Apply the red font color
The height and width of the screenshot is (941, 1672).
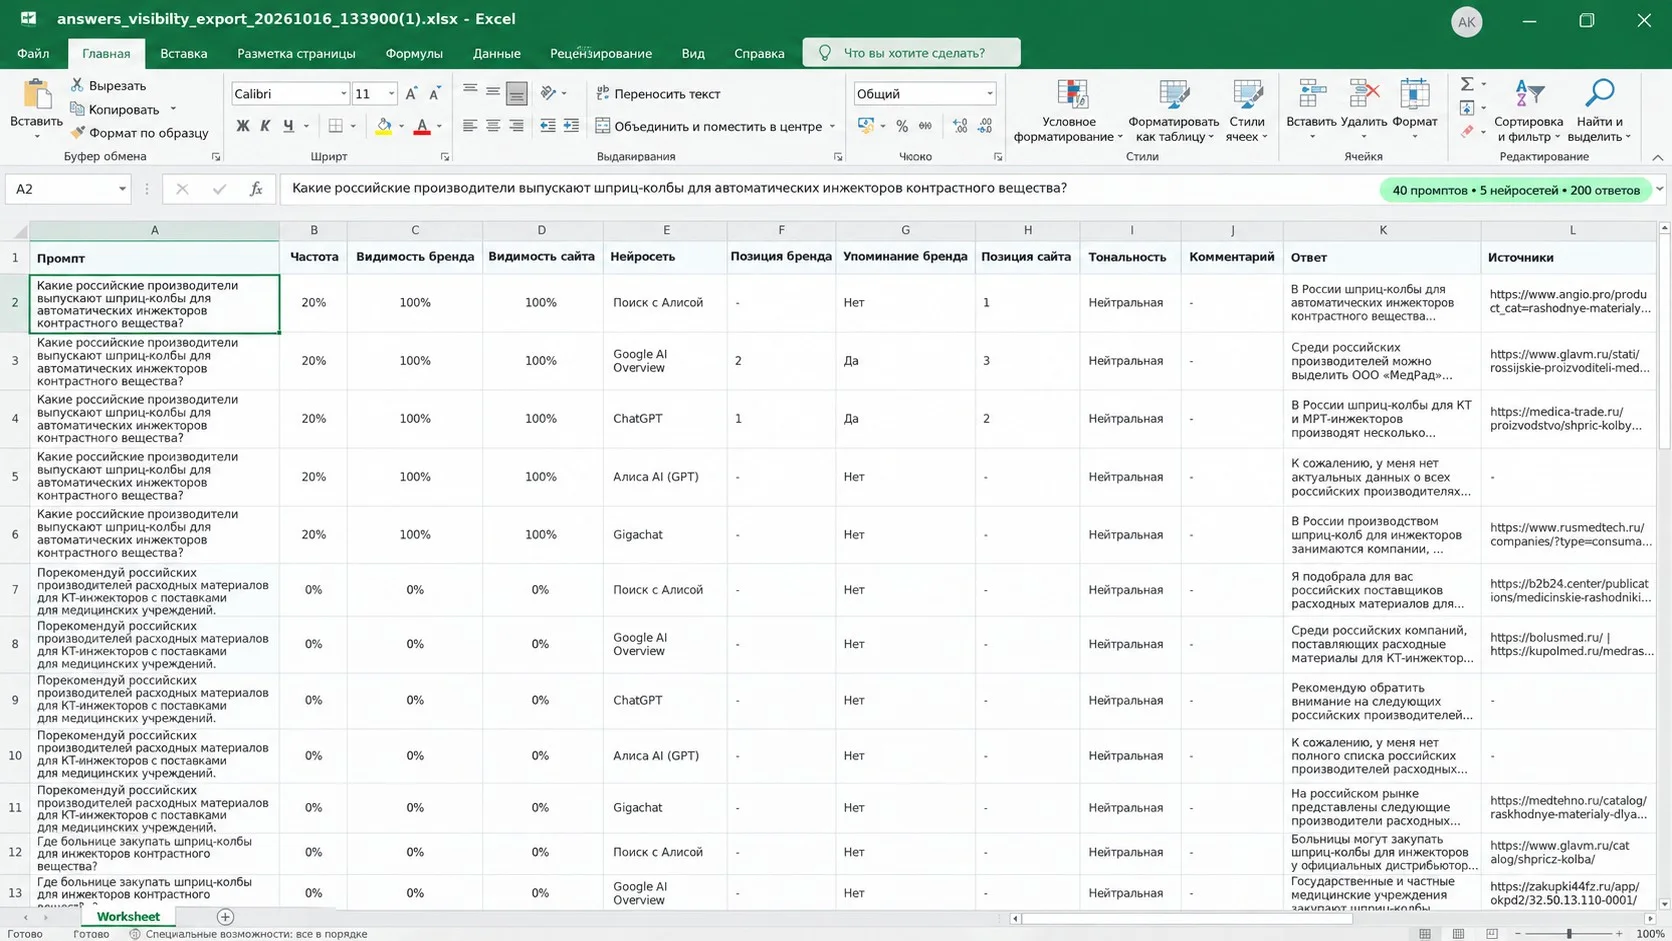tap(422, 126)
